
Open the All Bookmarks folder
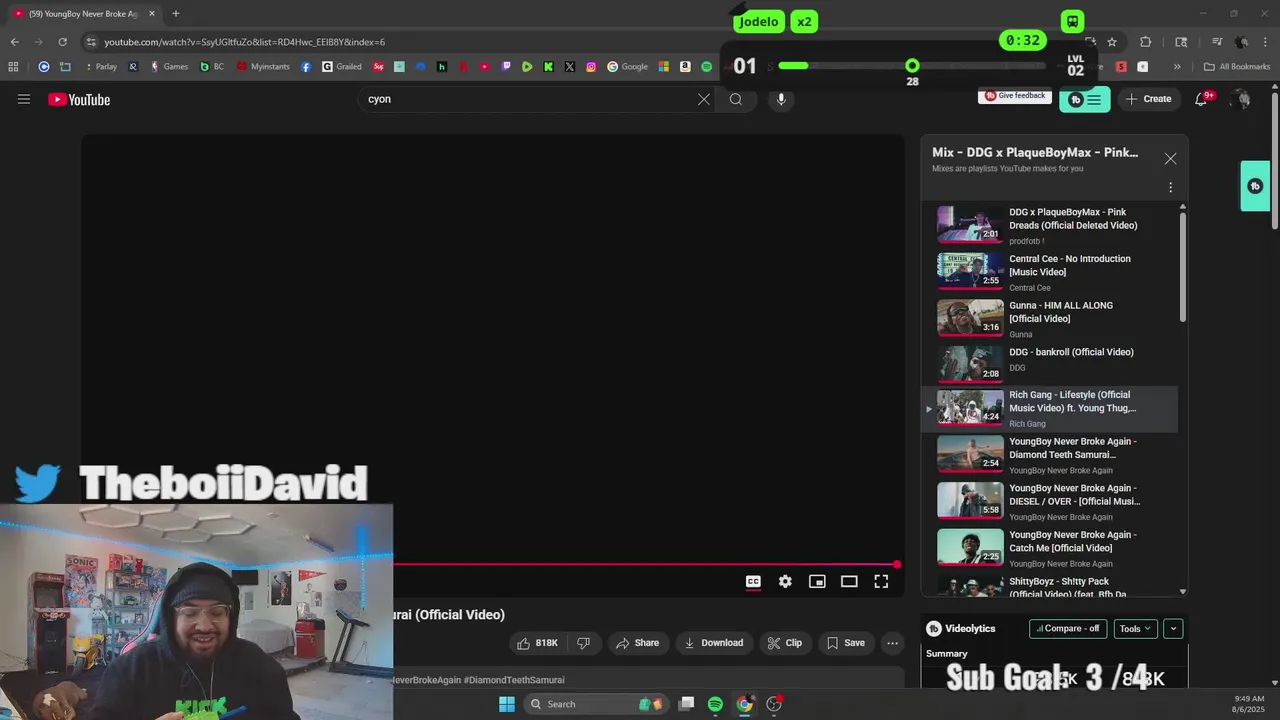(1237, 67)
